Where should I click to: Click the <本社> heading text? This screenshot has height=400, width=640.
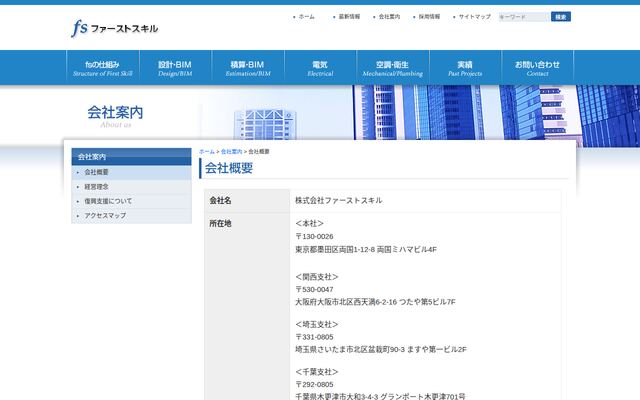pos(309,223)
